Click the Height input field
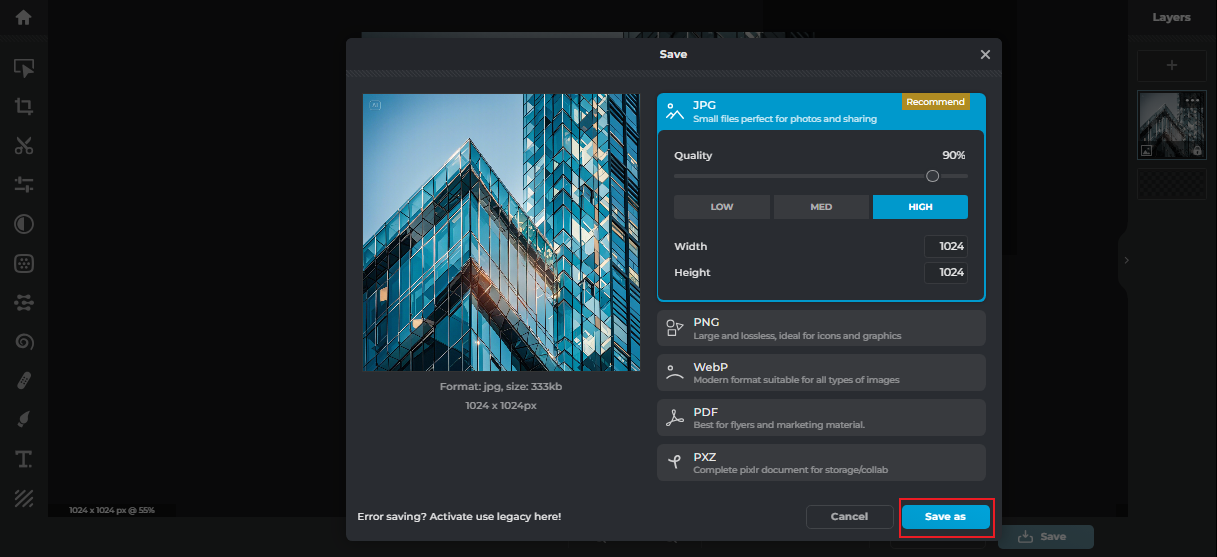The image size is (1217, 557). [945, 272]
